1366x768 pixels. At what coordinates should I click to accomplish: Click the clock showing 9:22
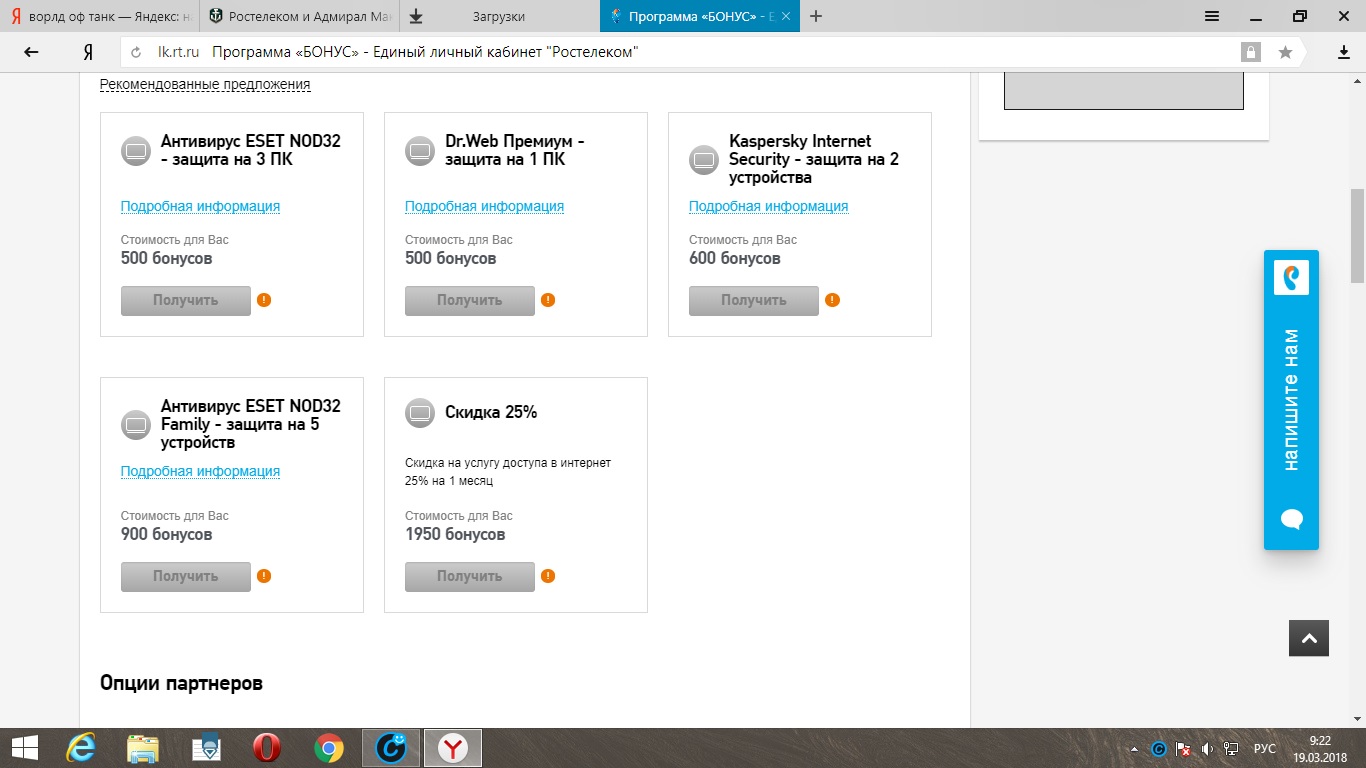coord(1320,741)
